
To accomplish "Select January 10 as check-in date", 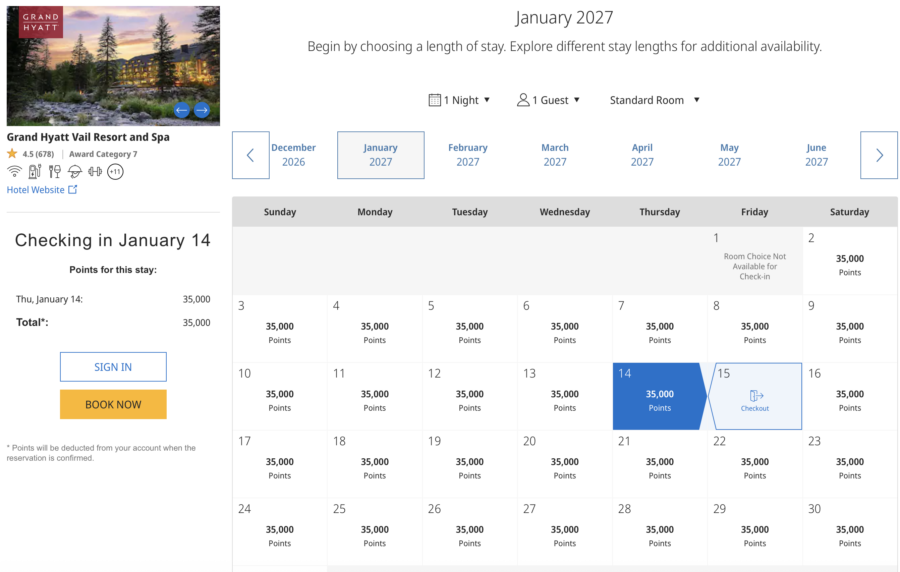I will coord(280,396).
